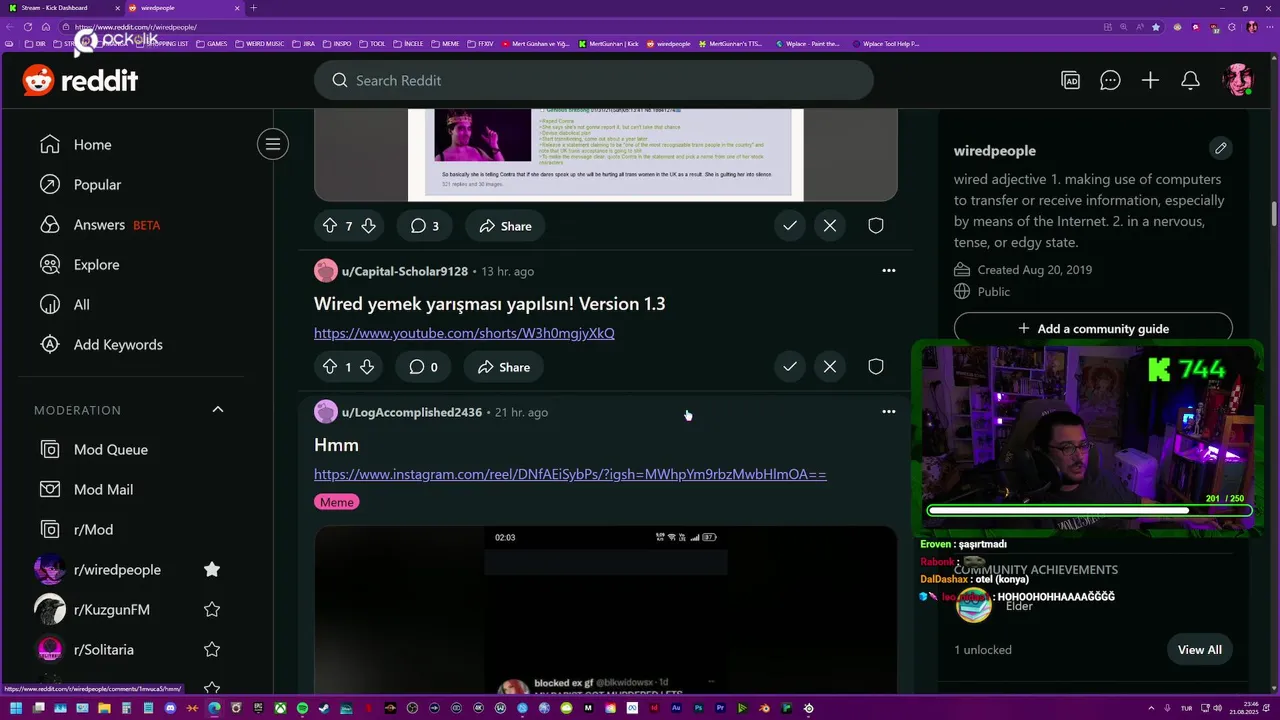Image resolution: width=1280 pixels, height=720 pixels.
Task: Open a new browser tab
Action: (x=253, y=8)
